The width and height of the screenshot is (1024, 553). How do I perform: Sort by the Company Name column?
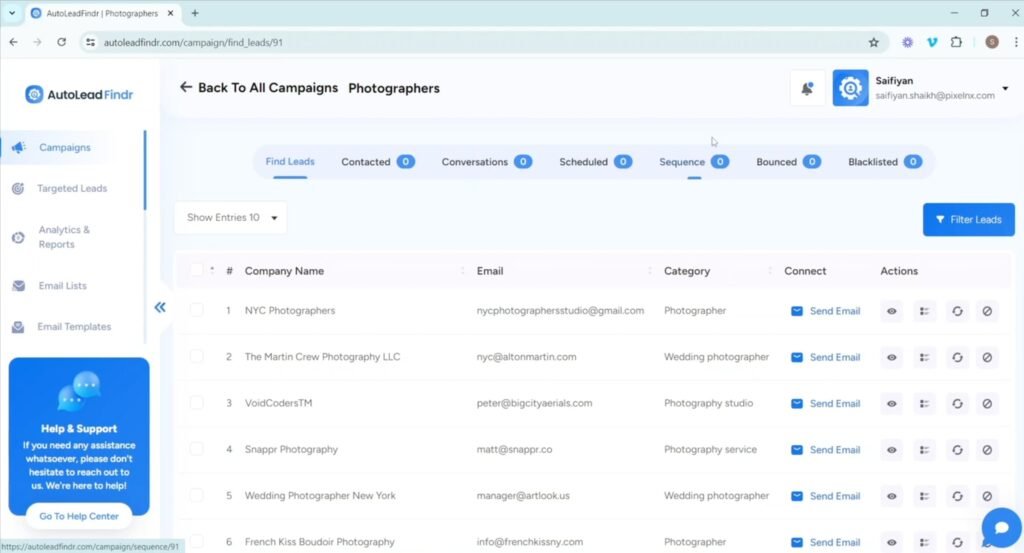[284, 271]
